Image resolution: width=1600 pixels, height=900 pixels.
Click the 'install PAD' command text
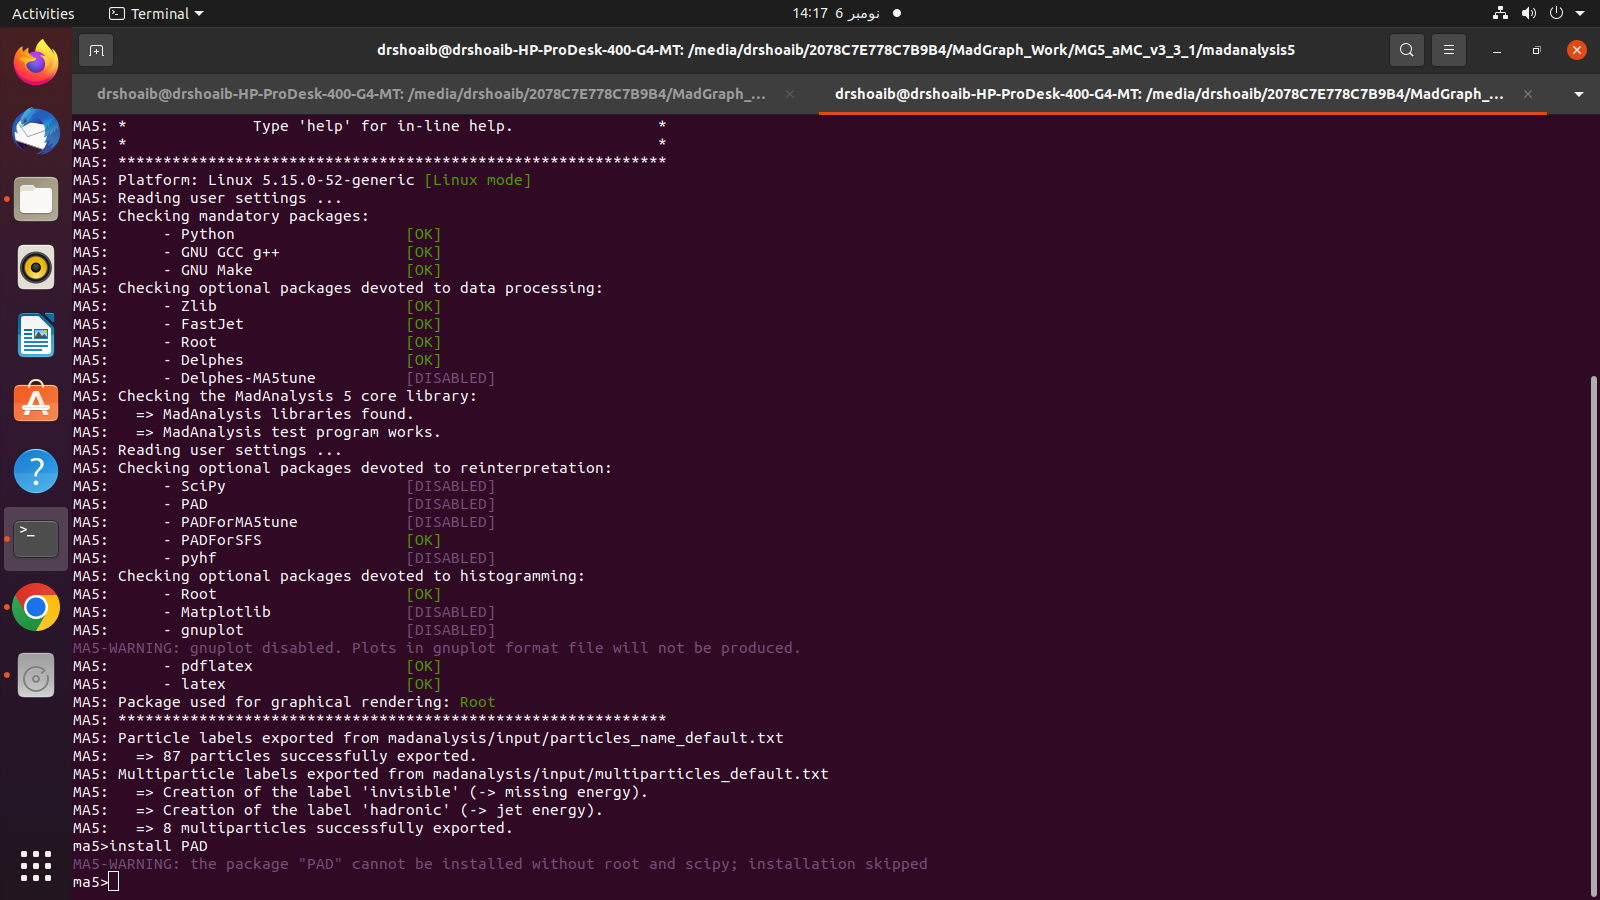pos(158,846)
